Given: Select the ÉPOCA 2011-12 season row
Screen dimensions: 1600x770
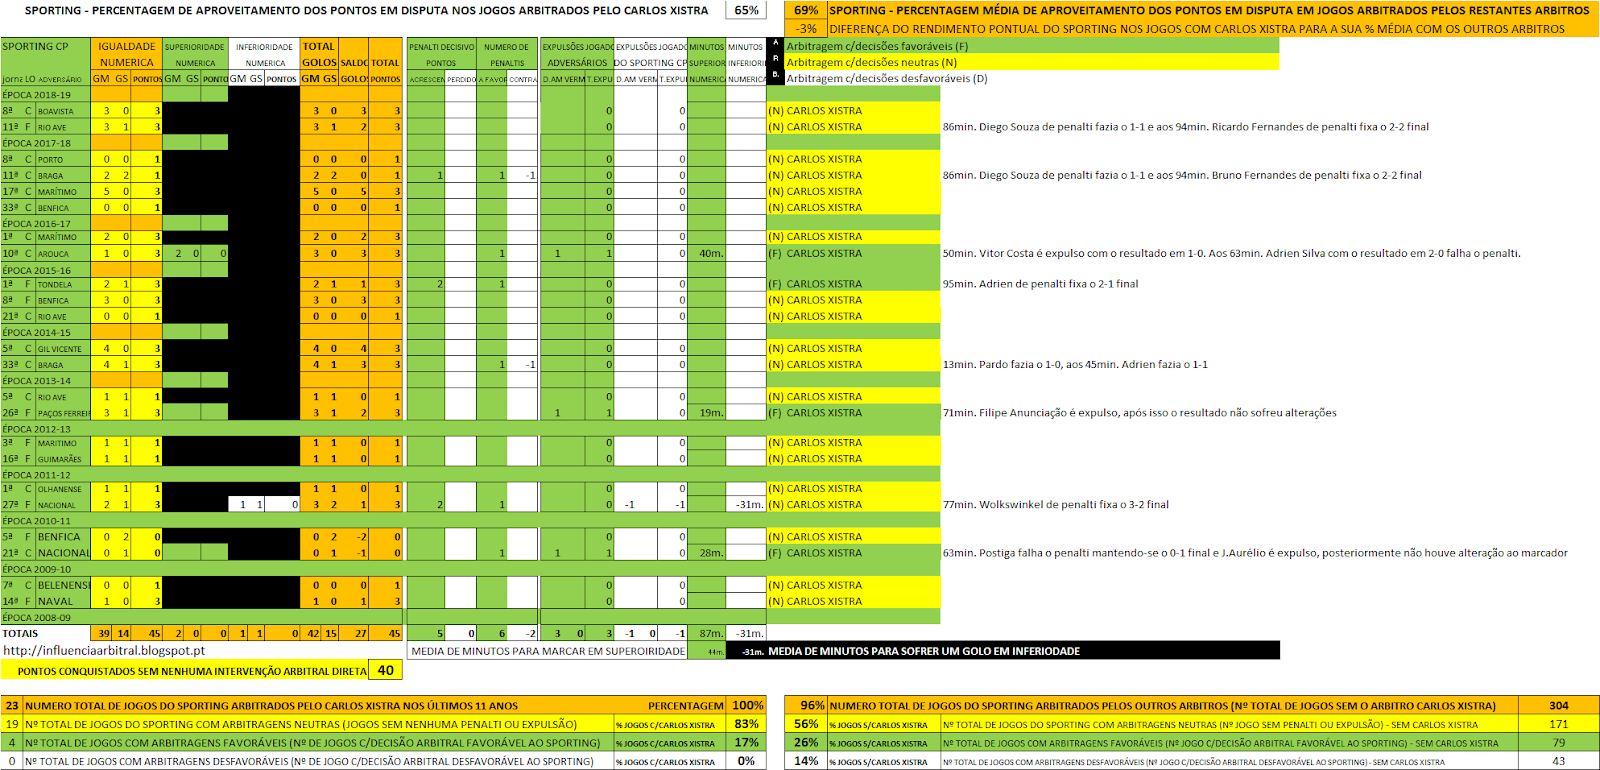Looking at the screenshot, I should click(x=46, y=475).
